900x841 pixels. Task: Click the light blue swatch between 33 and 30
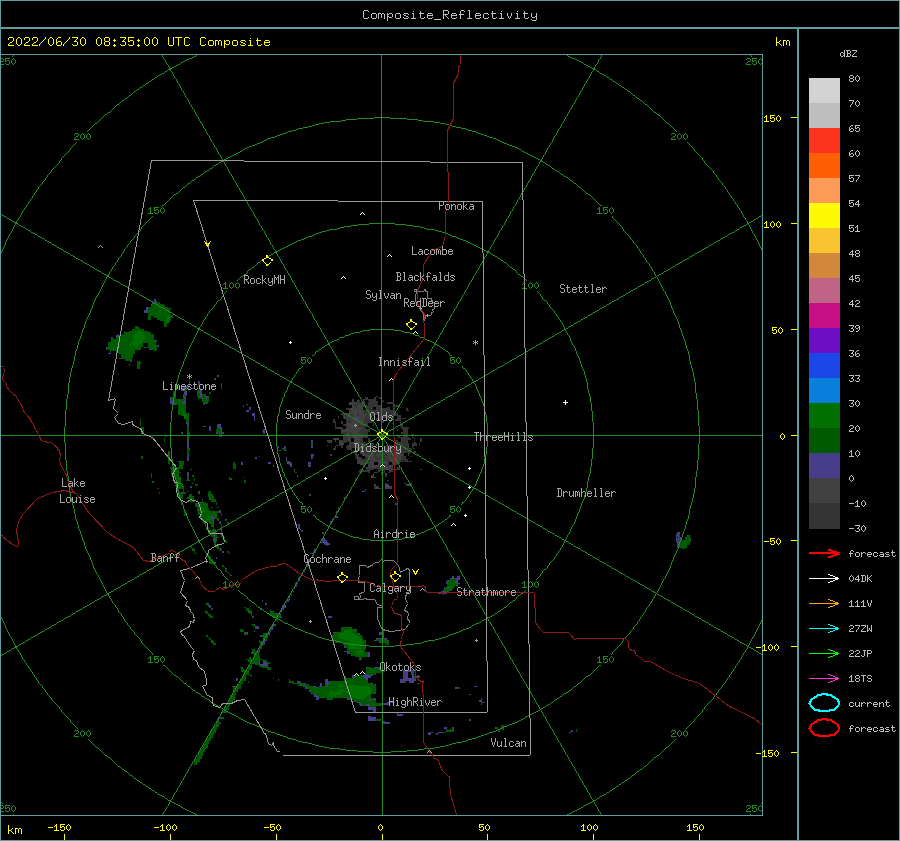click(x=824, y=390)
